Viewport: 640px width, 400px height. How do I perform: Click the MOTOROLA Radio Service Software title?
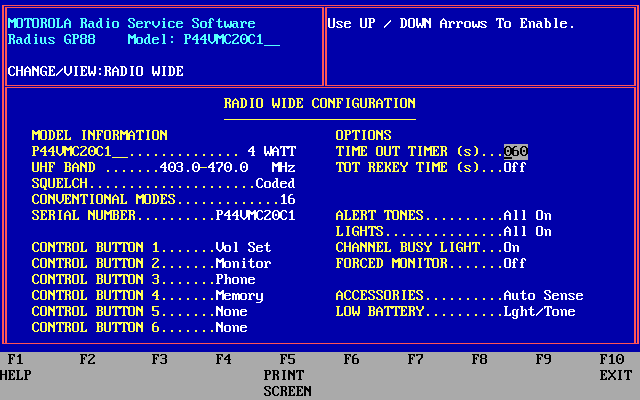coord(131,23)
